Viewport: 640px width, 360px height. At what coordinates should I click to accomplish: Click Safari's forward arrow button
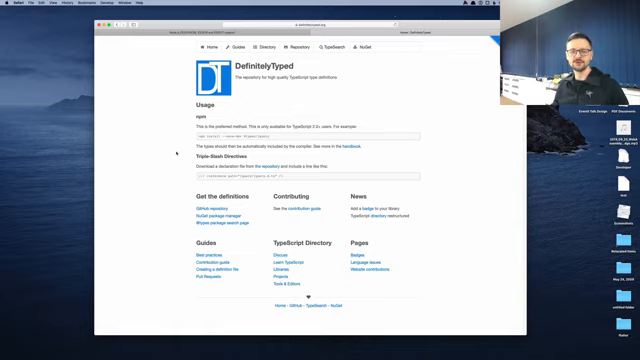pyautogui.click(x=124, y=25)
